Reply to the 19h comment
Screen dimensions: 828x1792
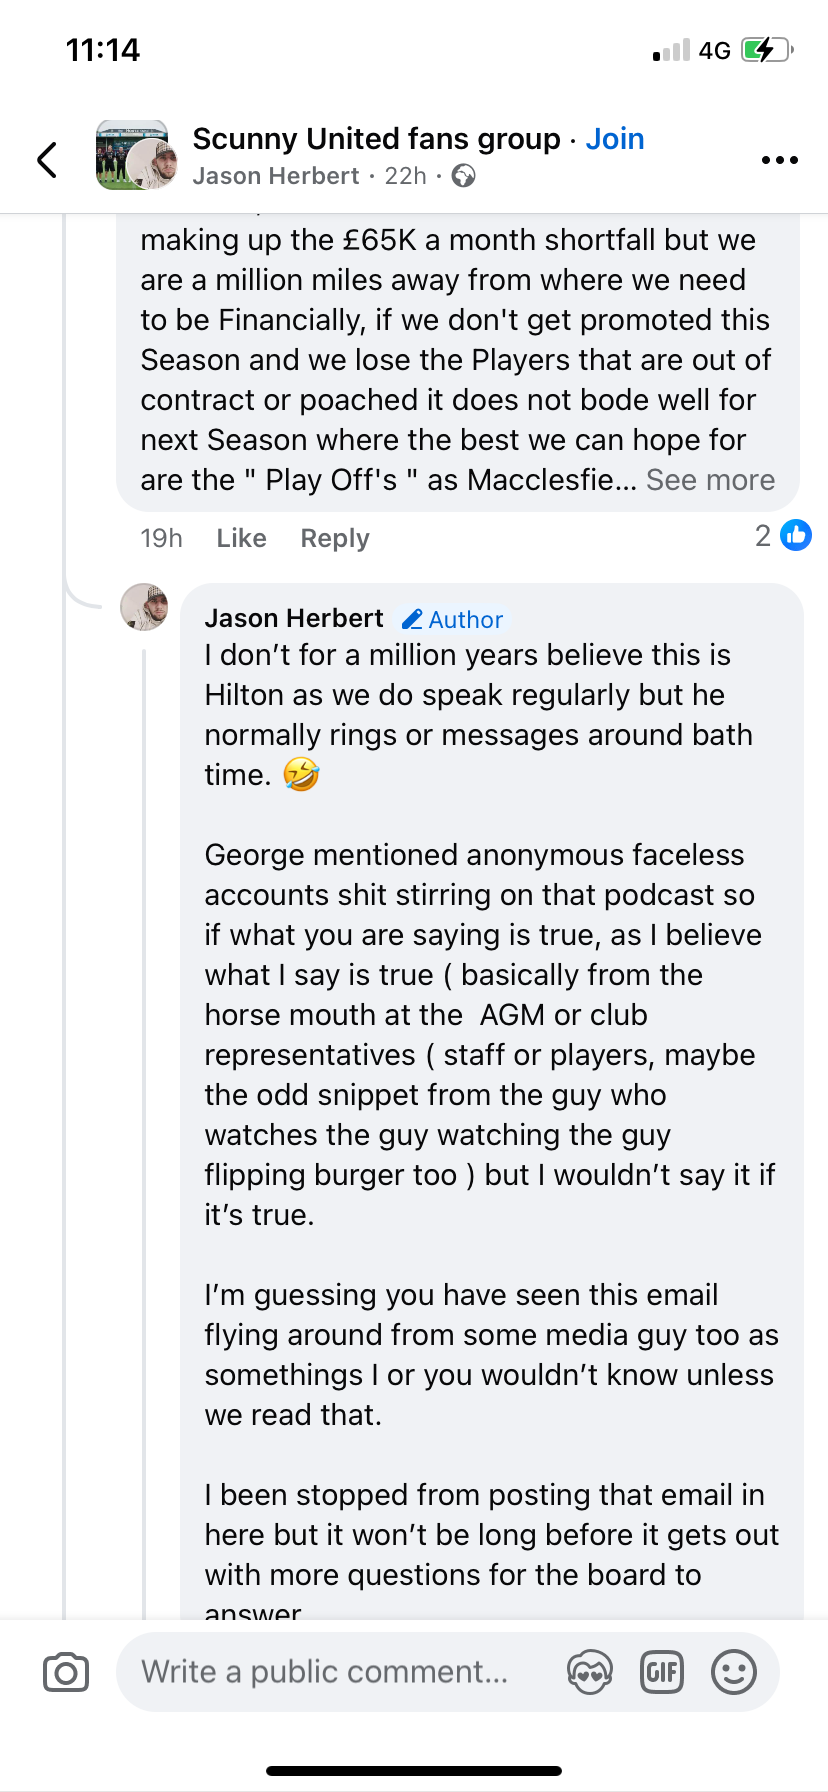(335, 538)
